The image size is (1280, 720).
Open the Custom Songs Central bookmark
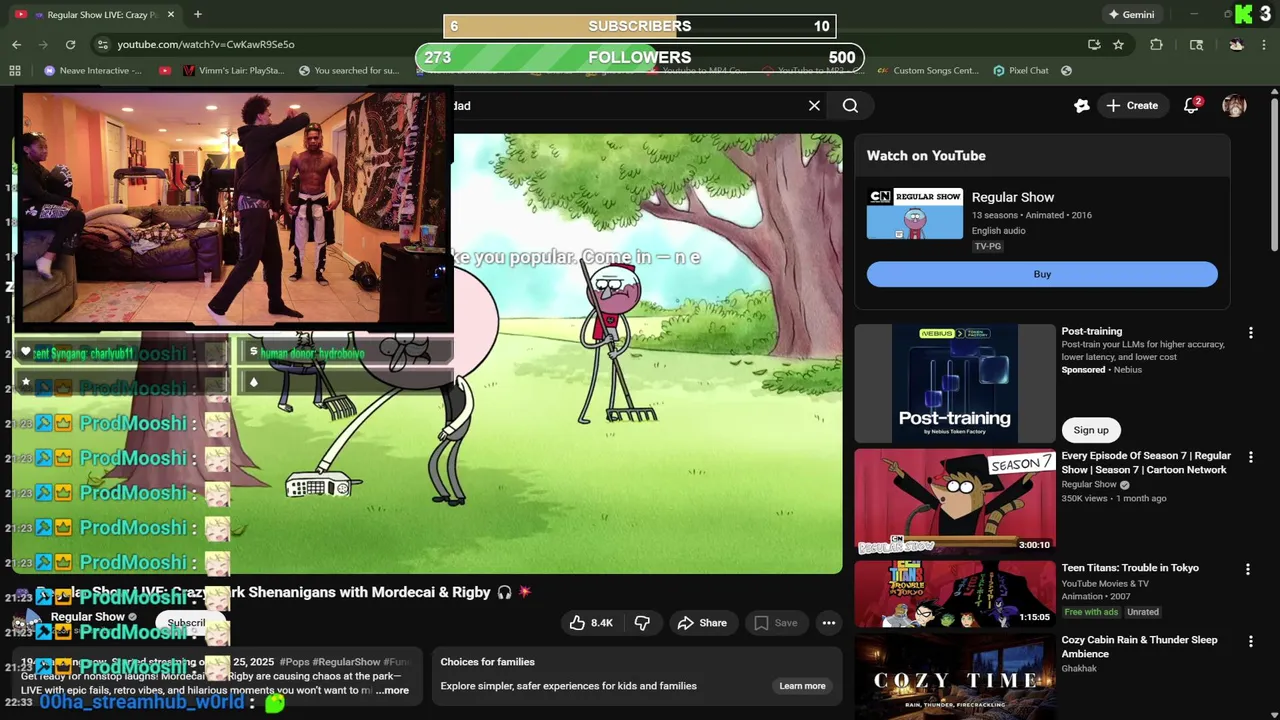click(927, 70)
